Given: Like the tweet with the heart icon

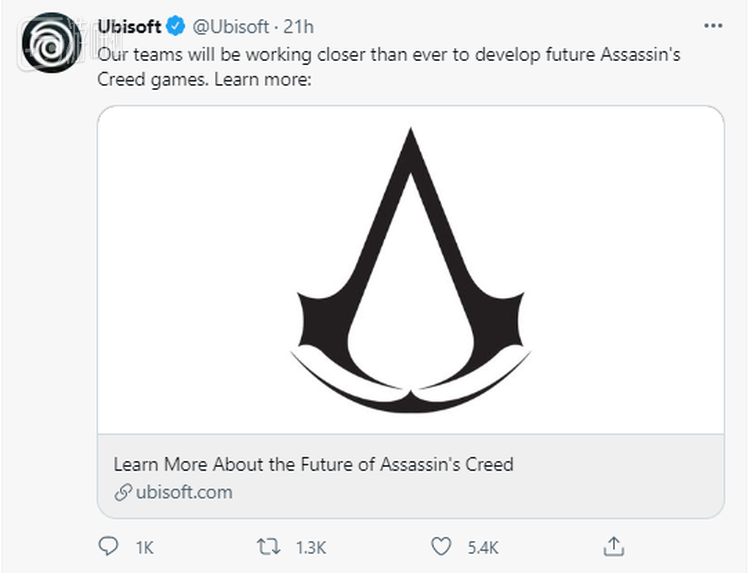Looking at the screenshot, I should click(x=441, y=546).
